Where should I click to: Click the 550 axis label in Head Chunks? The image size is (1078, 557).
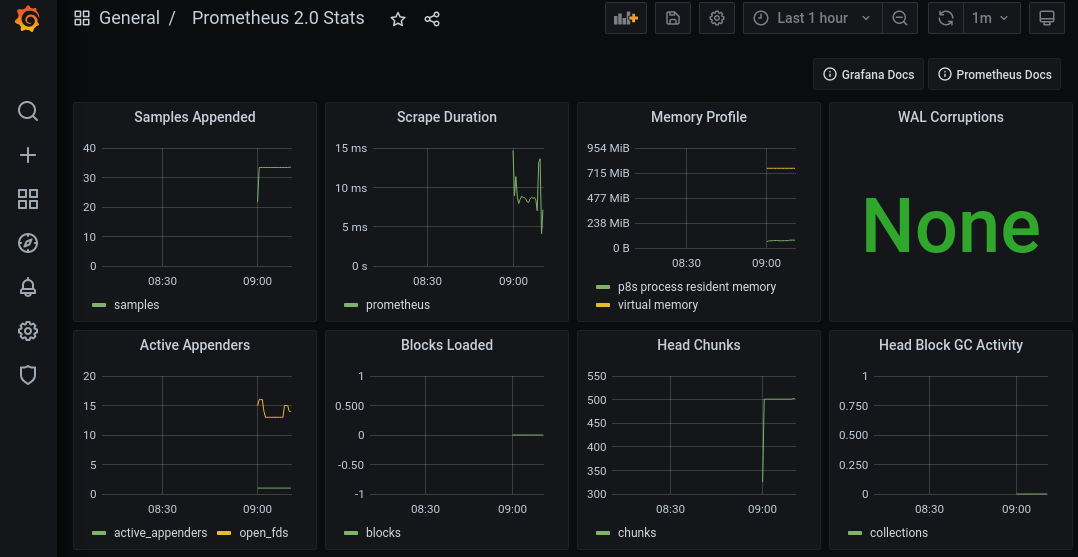point(595,376)
